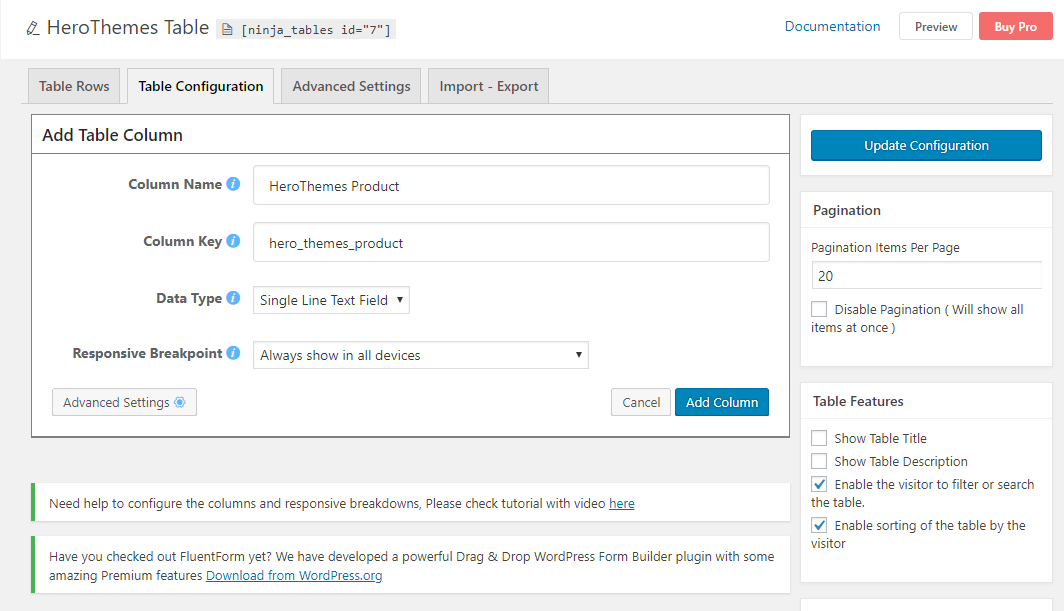This screenshot has height=611, width=1064.
Task: Open the Data Type dropdown
Action: pyautogui.click(x=331, y=300)
